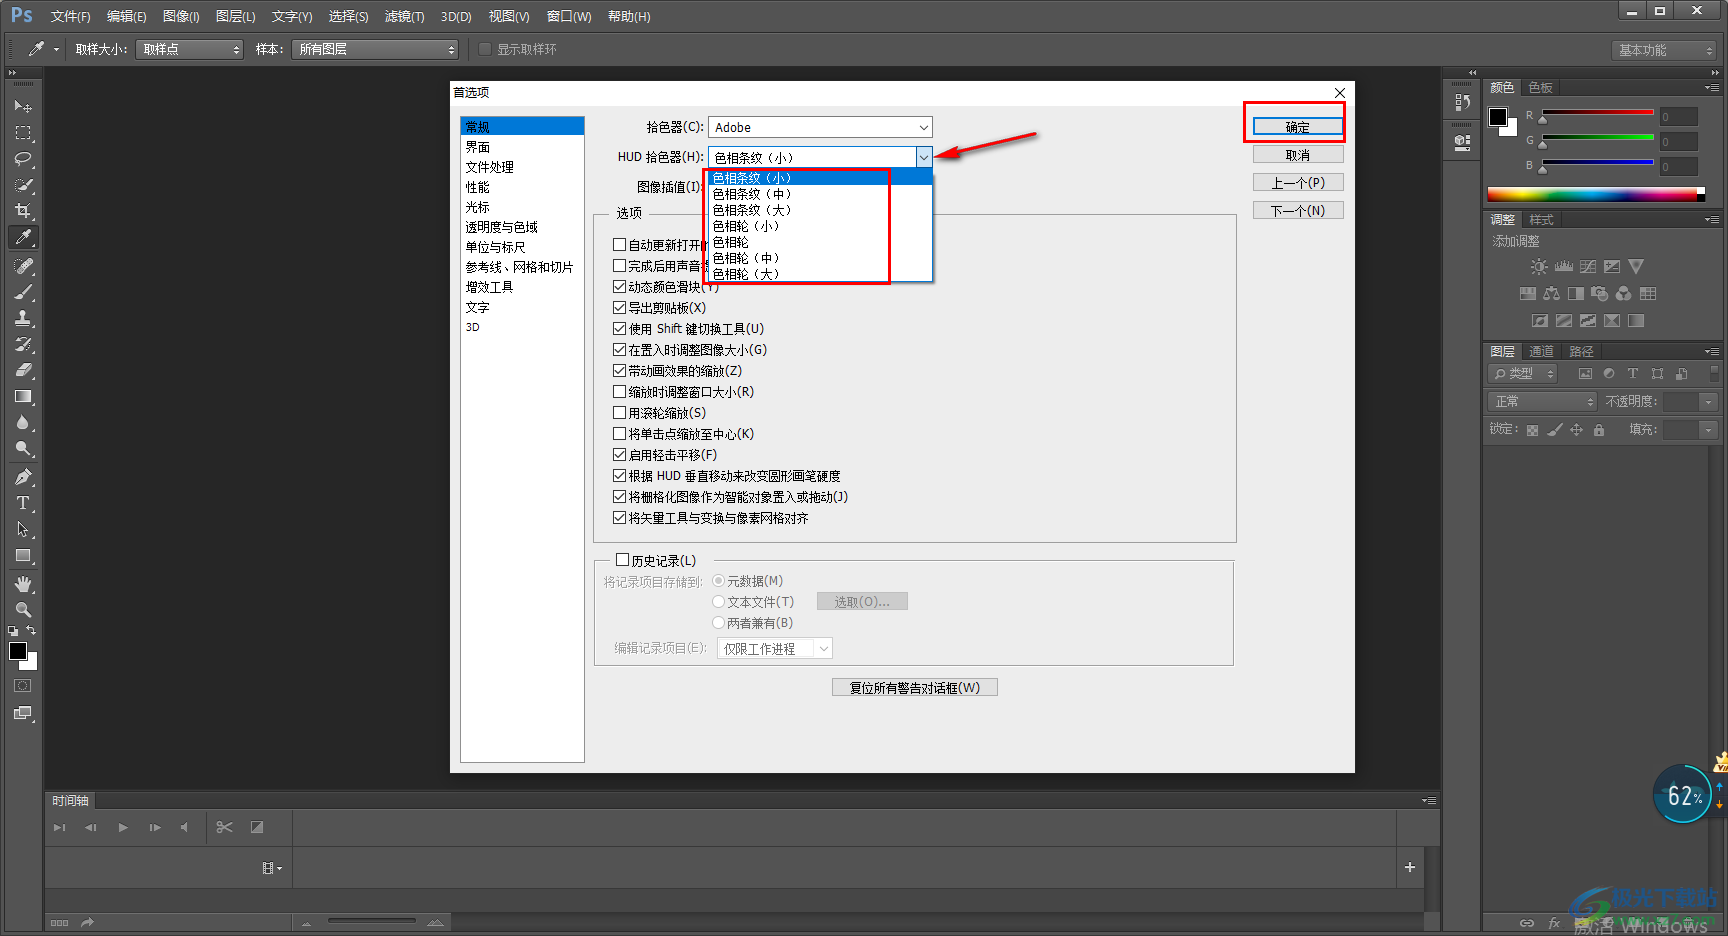Select the Crop tool
Screen dimensions: 1728x936
(x=23, y=210)
